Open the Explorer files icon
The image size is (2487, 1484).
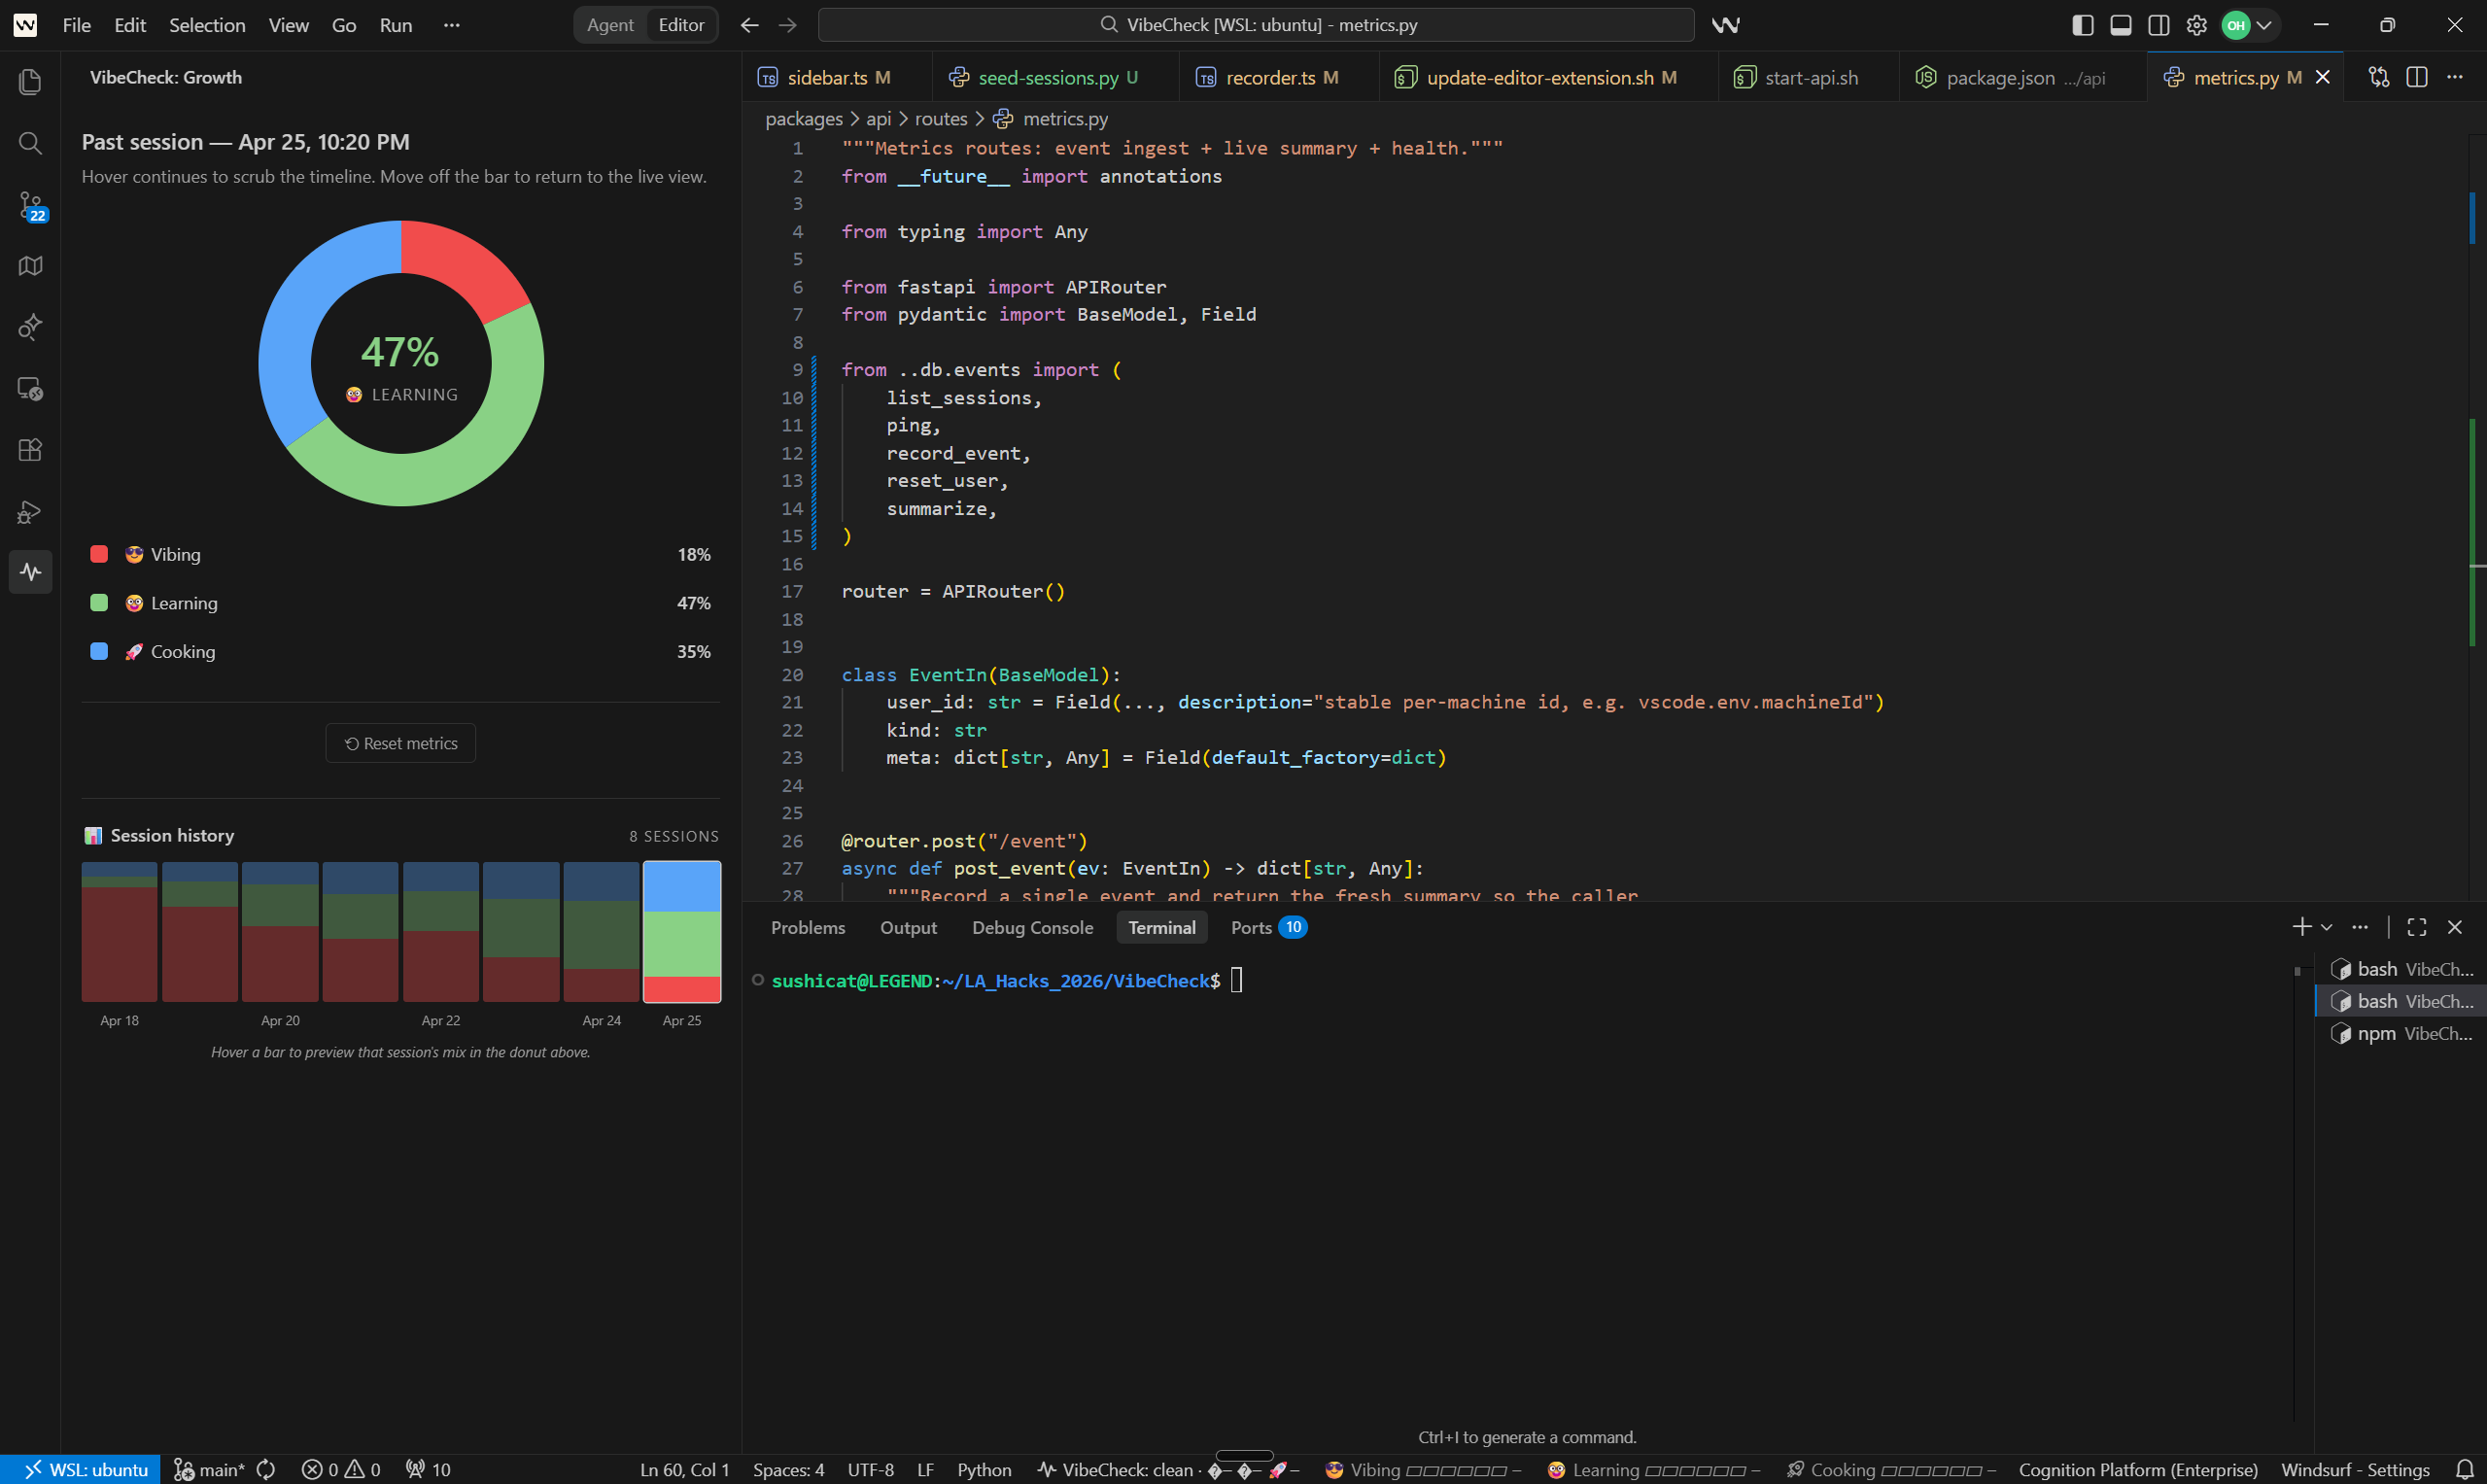pos(30,82)
